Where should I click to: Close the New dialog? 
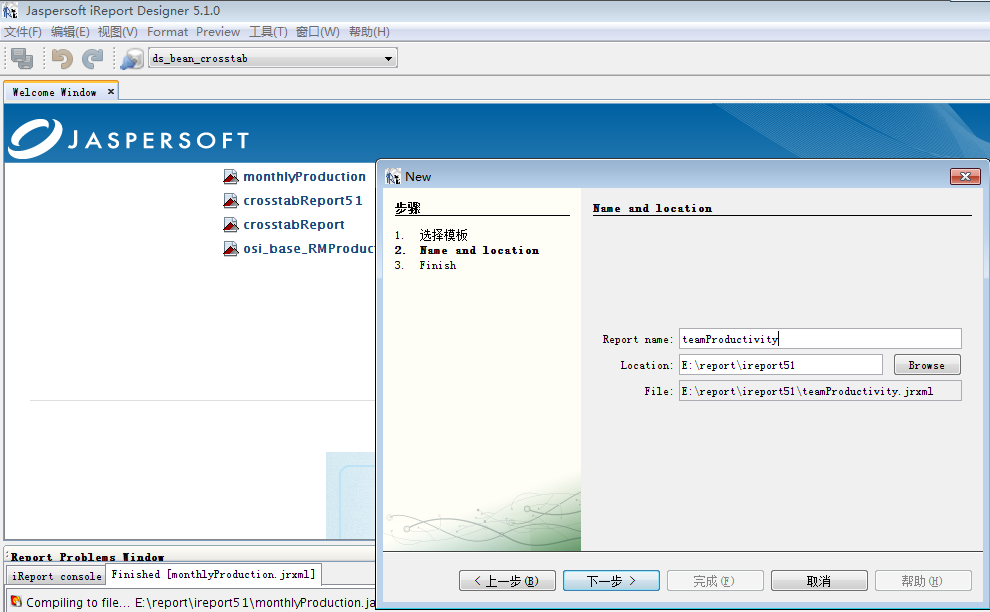pos(965,177)
